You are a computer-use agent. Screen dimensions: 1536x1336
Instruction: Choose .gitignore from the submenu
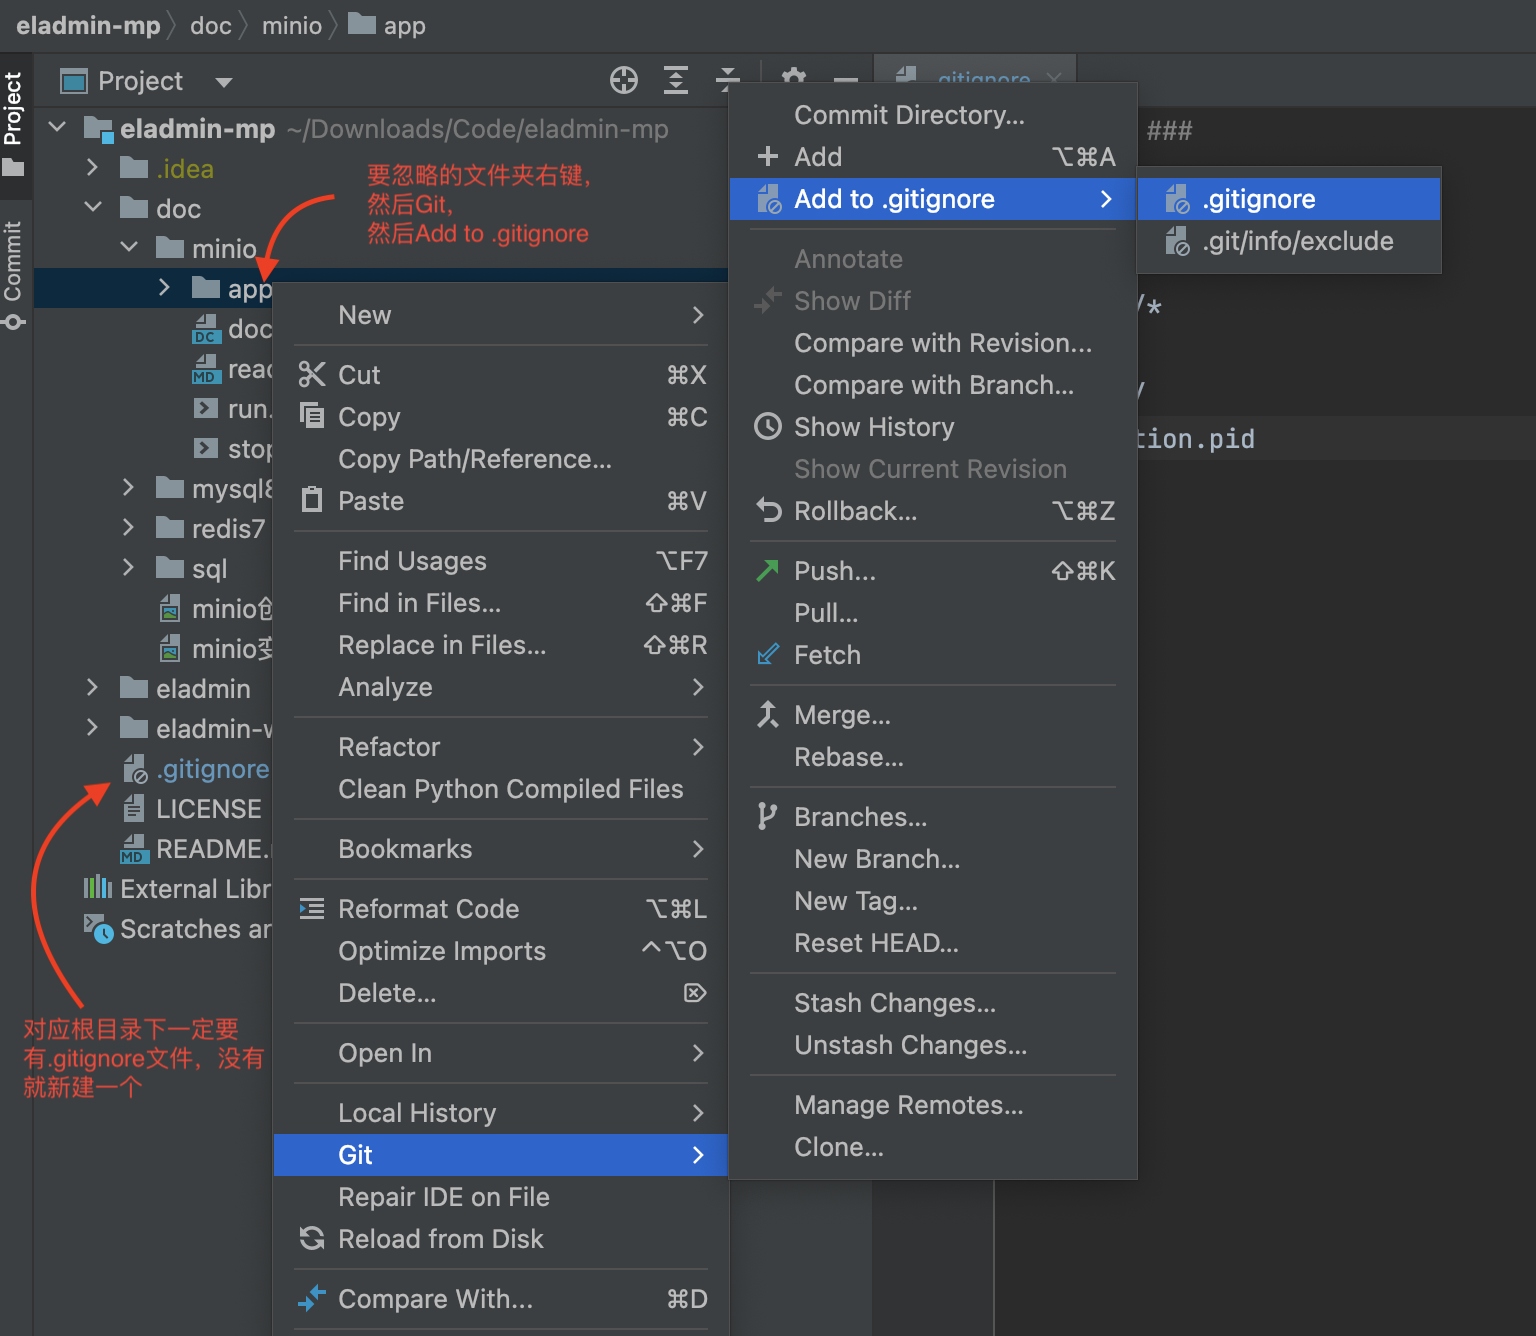[1258, 199]
